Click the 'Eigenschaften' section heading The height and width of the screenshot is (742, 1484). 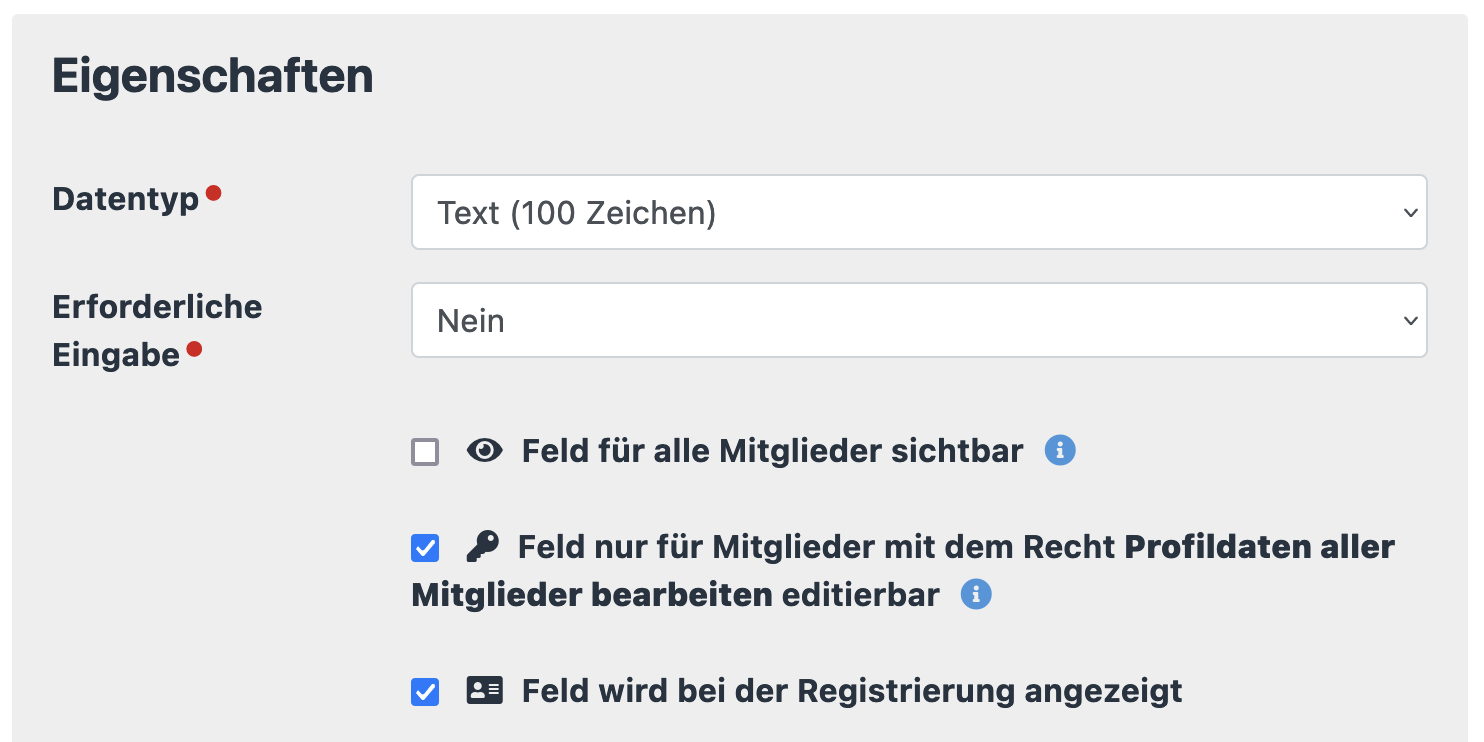[x=213, y=77]
